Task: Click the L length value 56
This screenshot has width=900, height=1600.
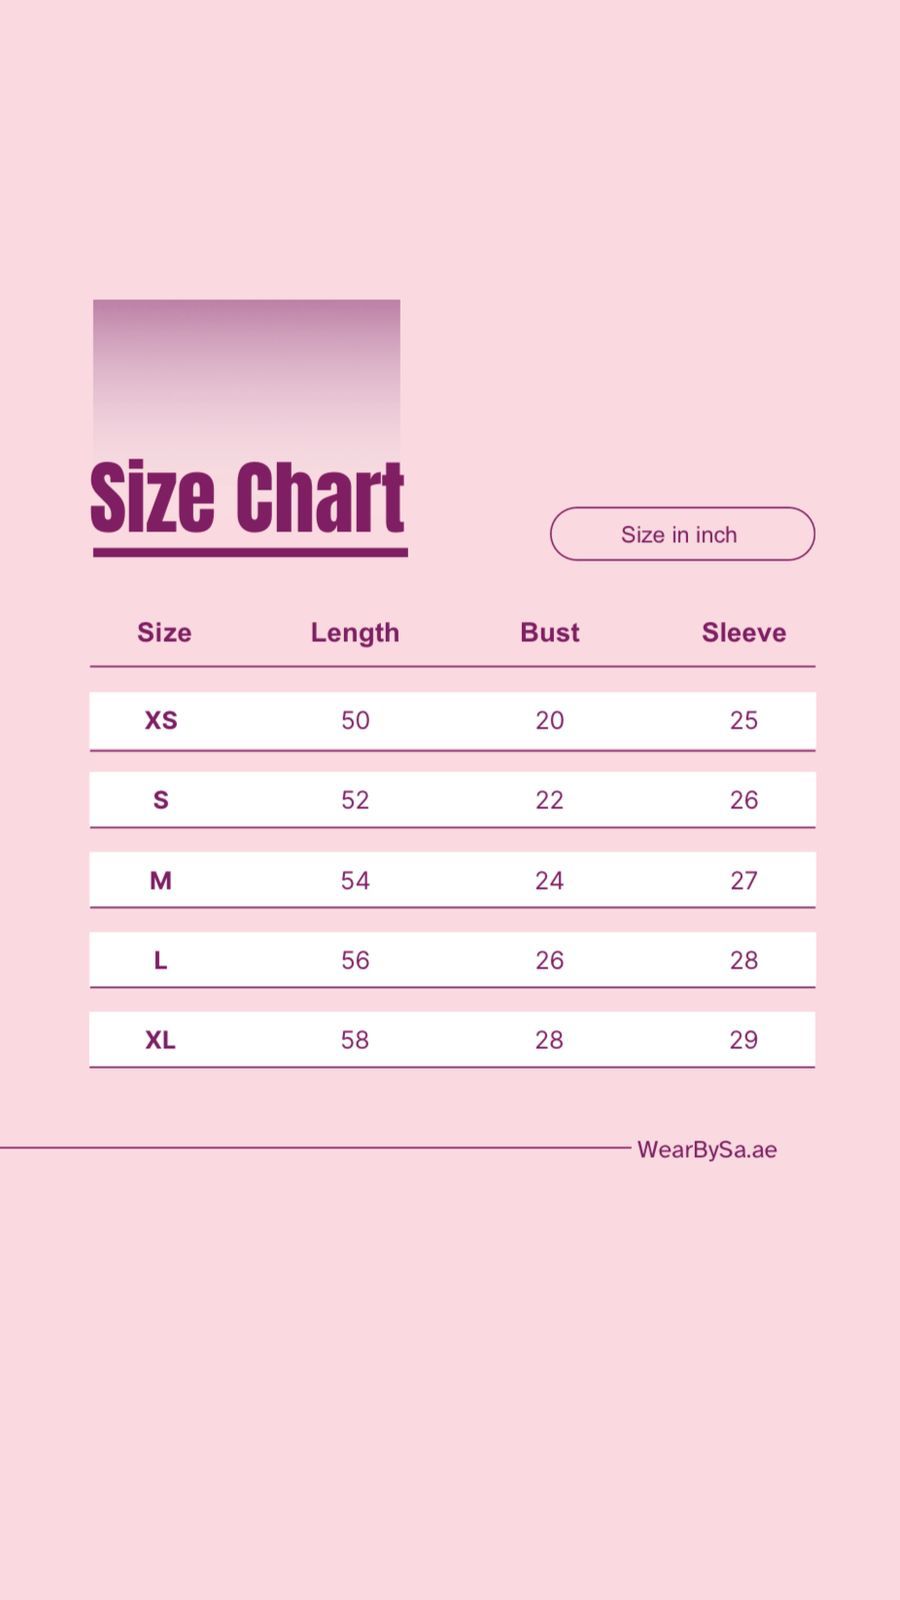Action: (355, 960)
